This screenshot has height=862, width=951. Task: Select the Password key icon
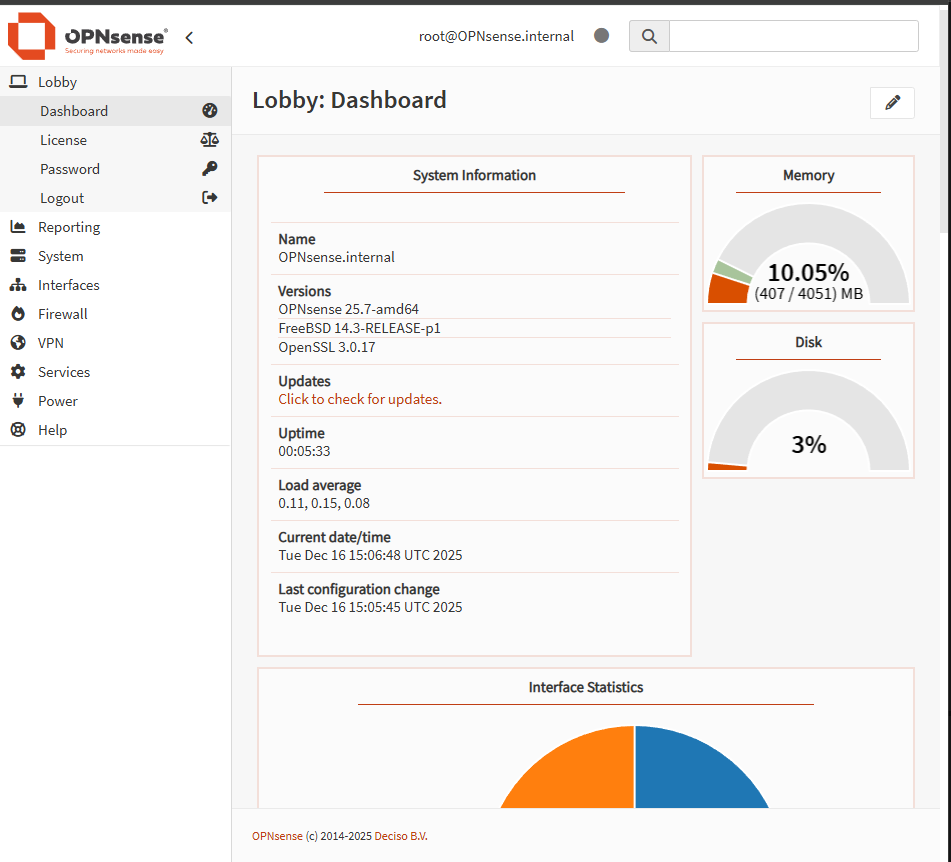click(x=209, y=168)
